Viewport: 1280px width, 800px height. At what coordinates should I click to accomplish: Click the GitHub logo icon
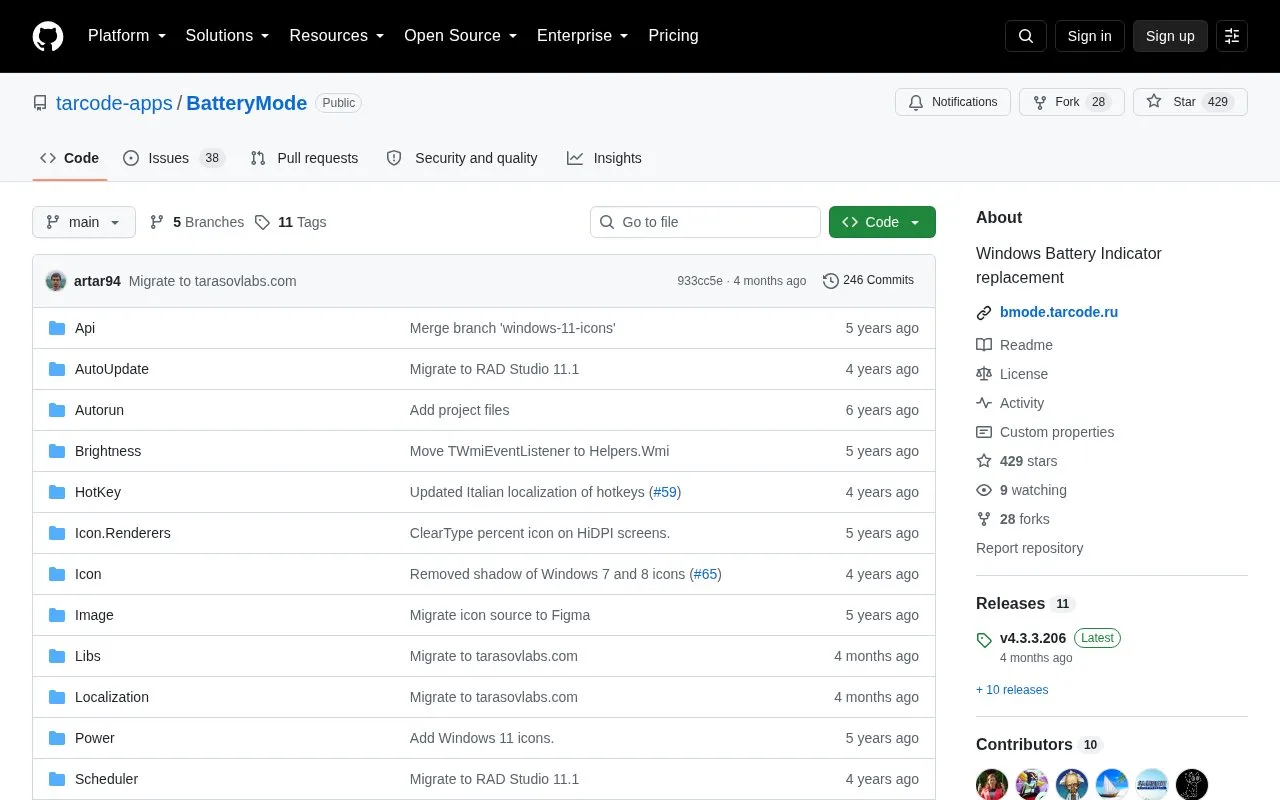(48, 36)
